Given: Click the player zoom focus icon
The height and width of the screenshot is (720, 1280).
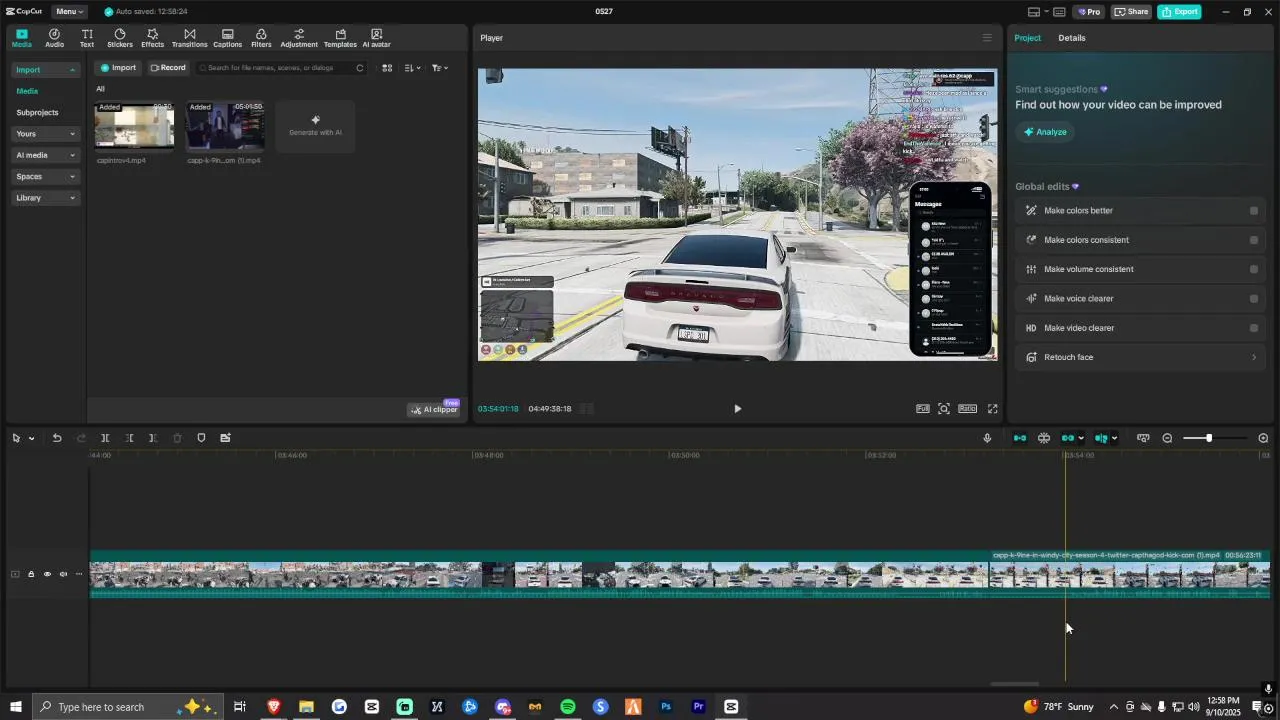Looking at the screenshot, I should (x=944, y=409).
